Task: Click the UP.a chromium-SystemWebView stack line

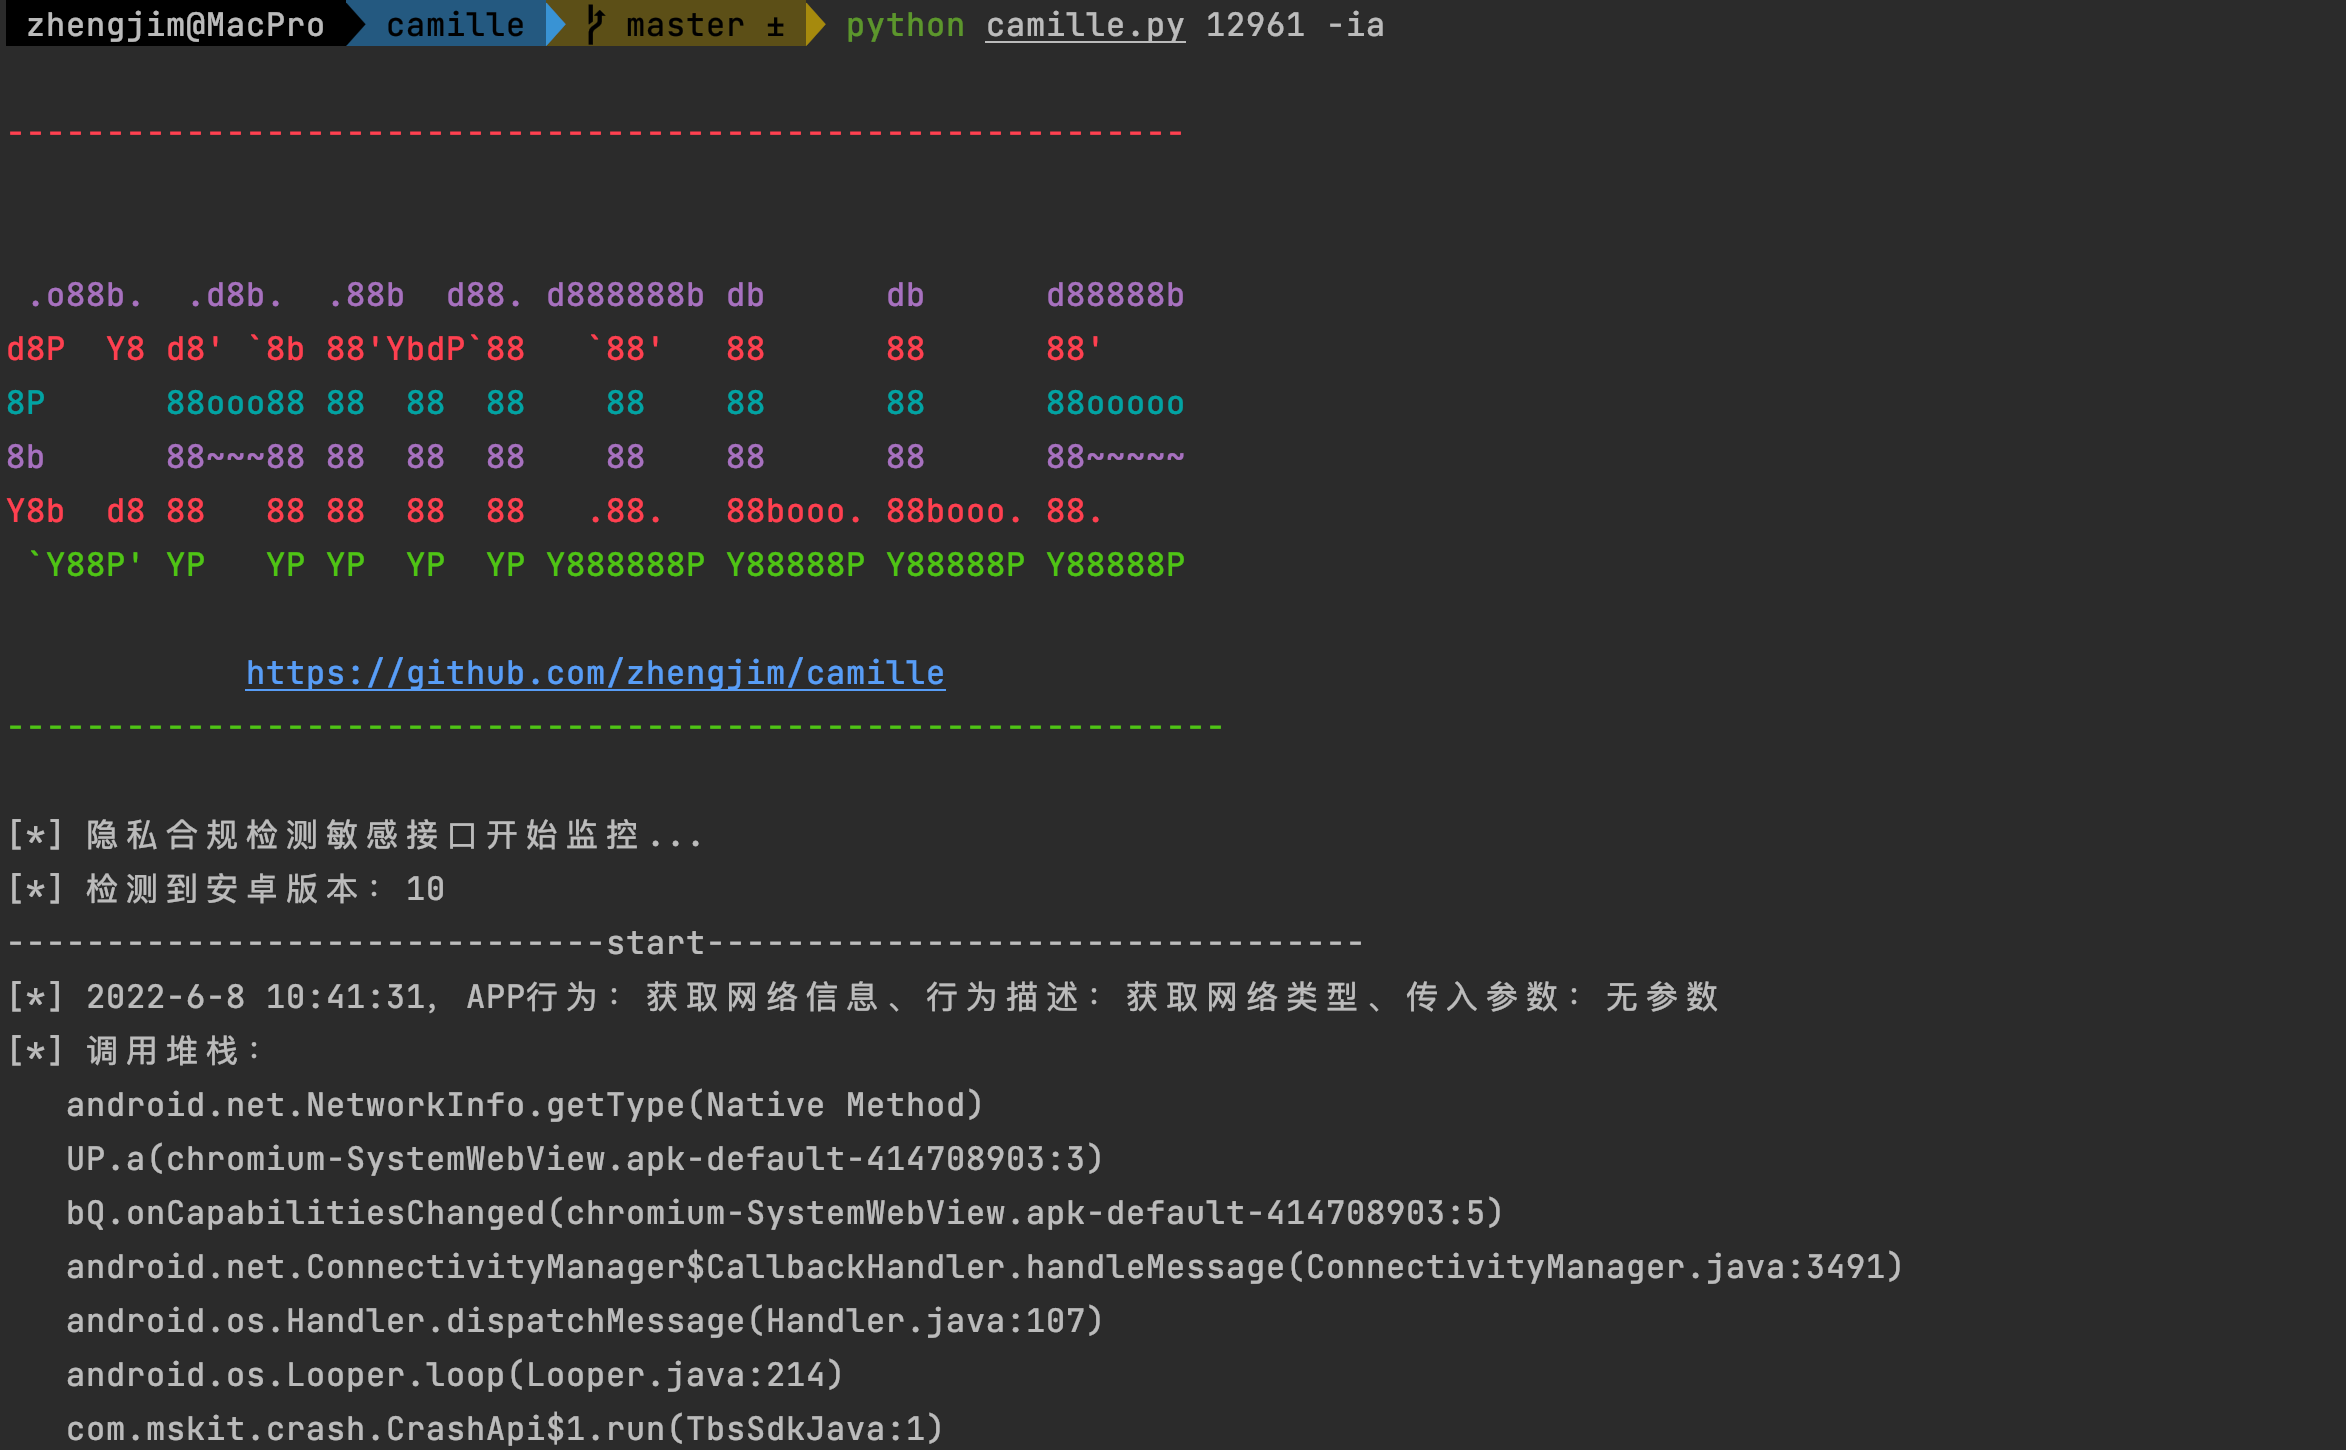Action: [x=585, y=1159]
